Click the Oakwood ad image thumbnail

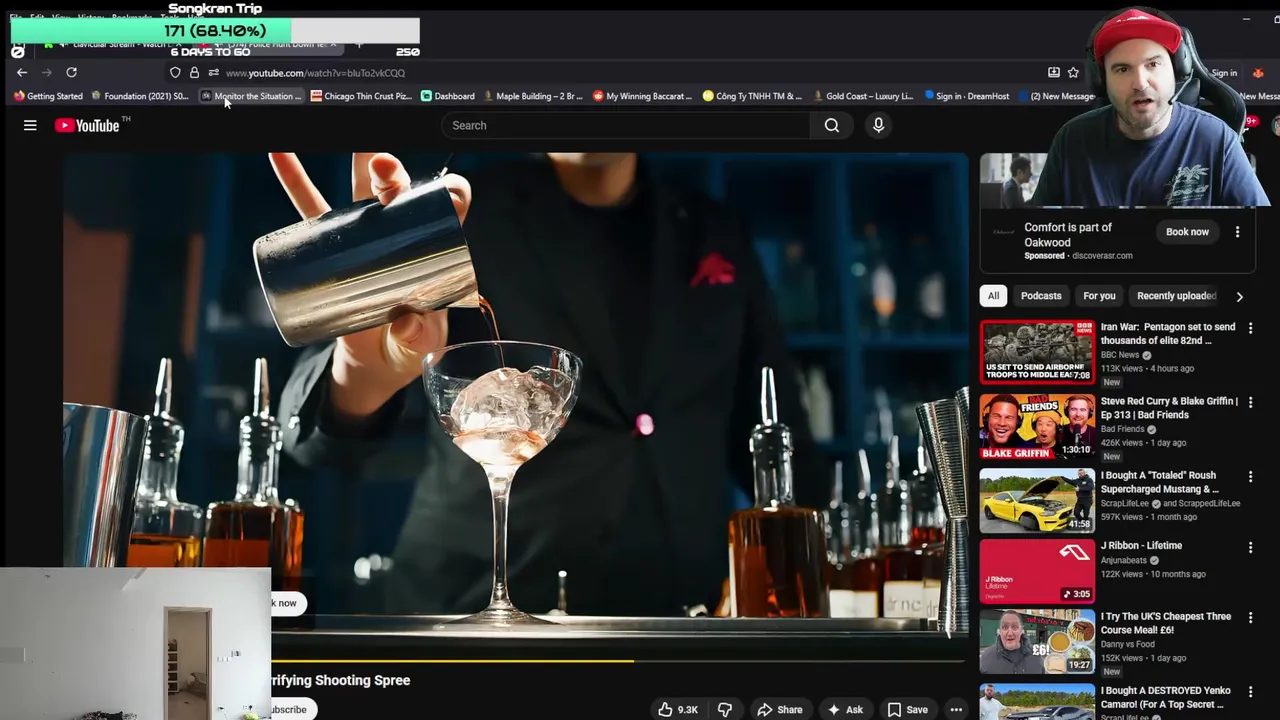1013,180
